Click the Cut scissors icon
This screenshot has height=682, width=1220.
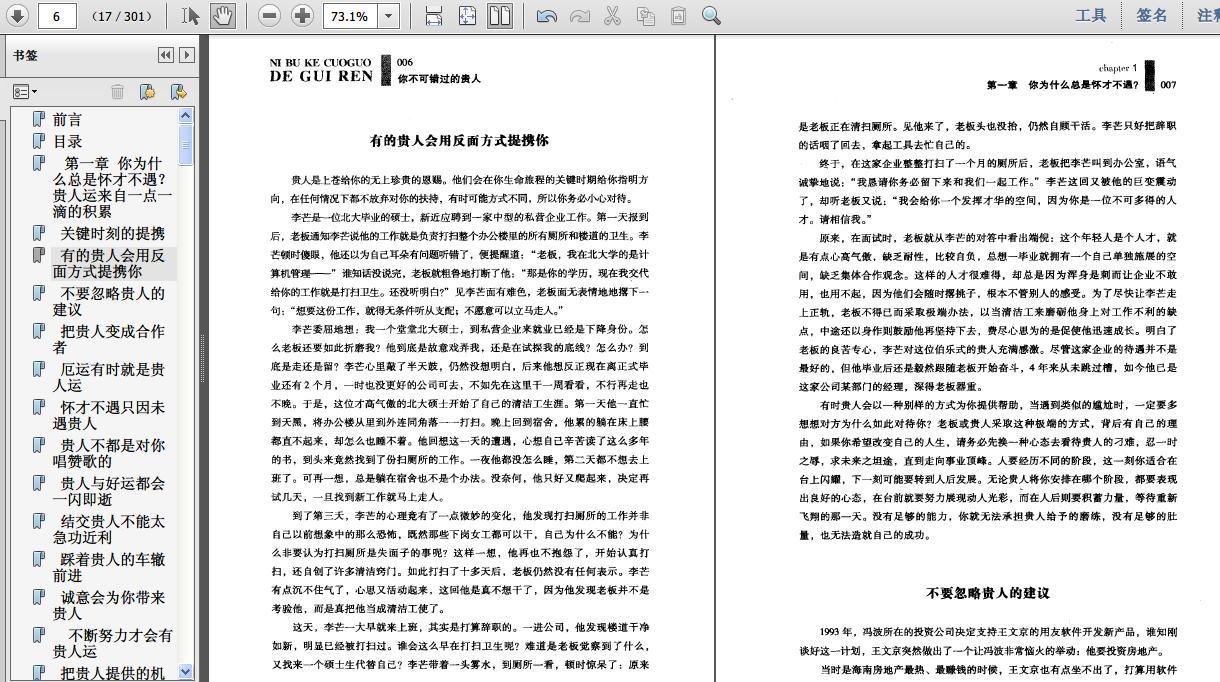(x=612, y=15)
